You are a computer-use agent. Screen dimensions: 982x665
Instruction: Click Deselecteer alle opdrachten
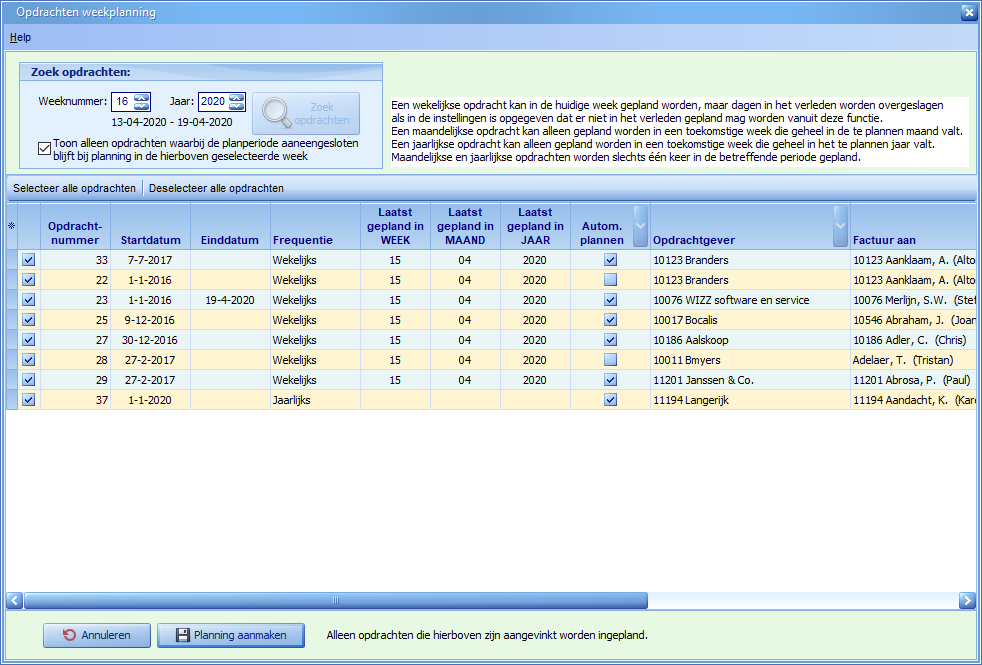[x=216, y=188]
